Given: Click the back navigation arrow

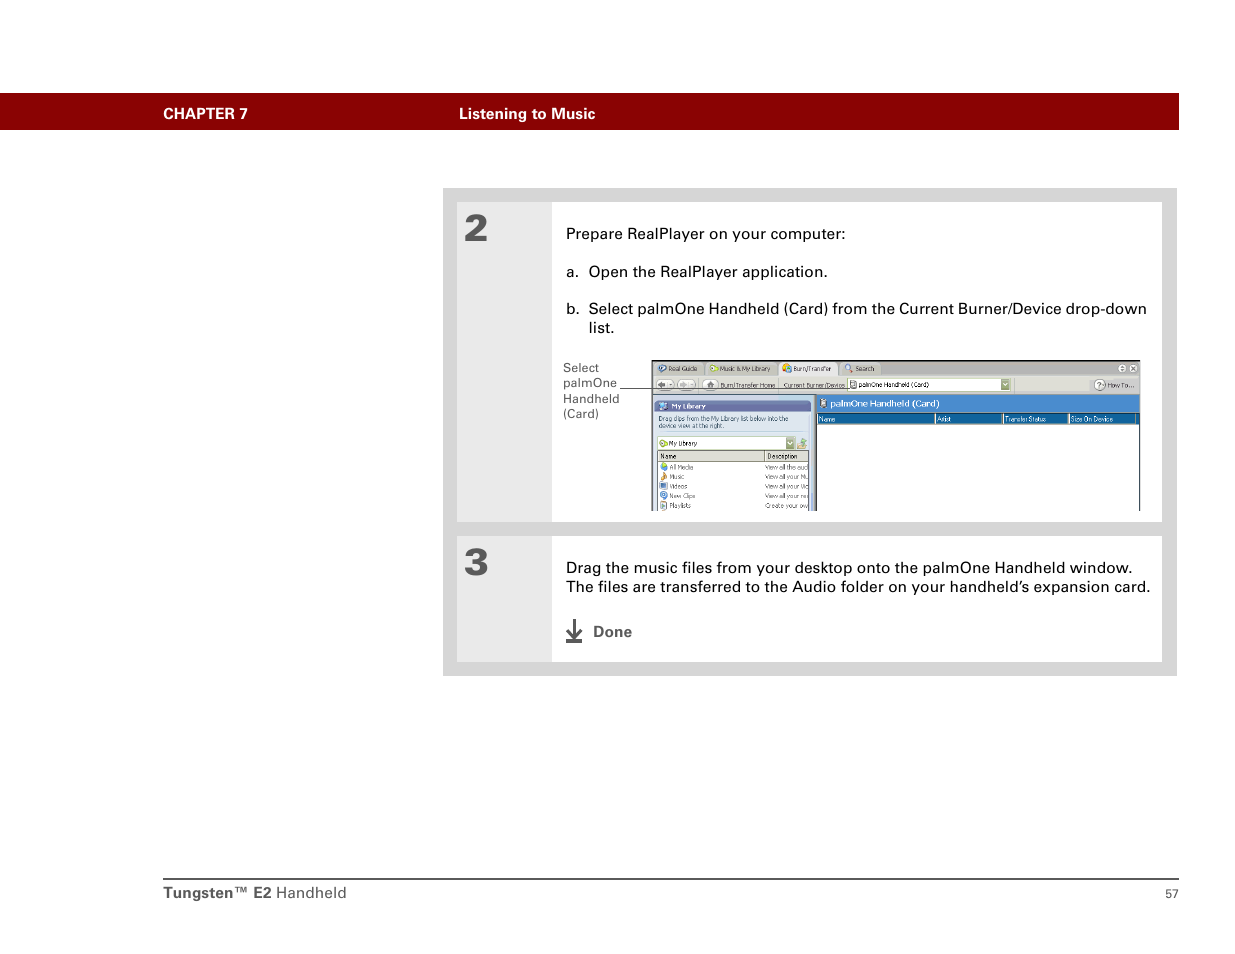Looking at the screenshot, I should [665, 385].
